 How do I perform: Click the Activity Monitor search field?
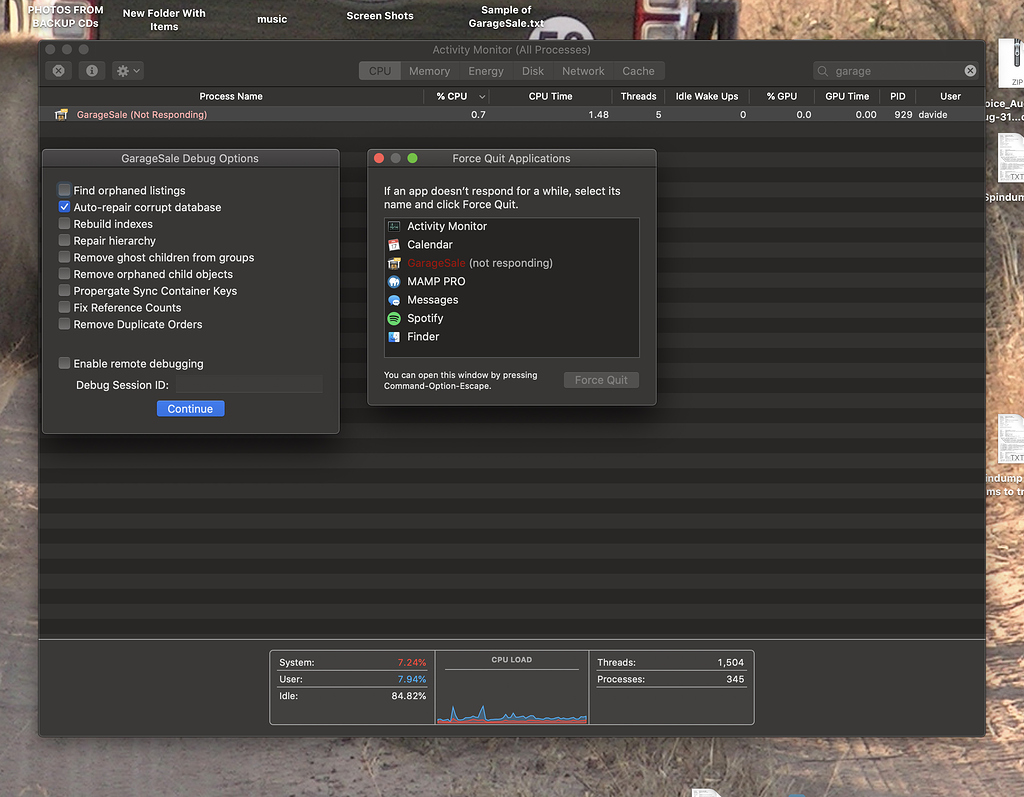[x=895, y=71]
